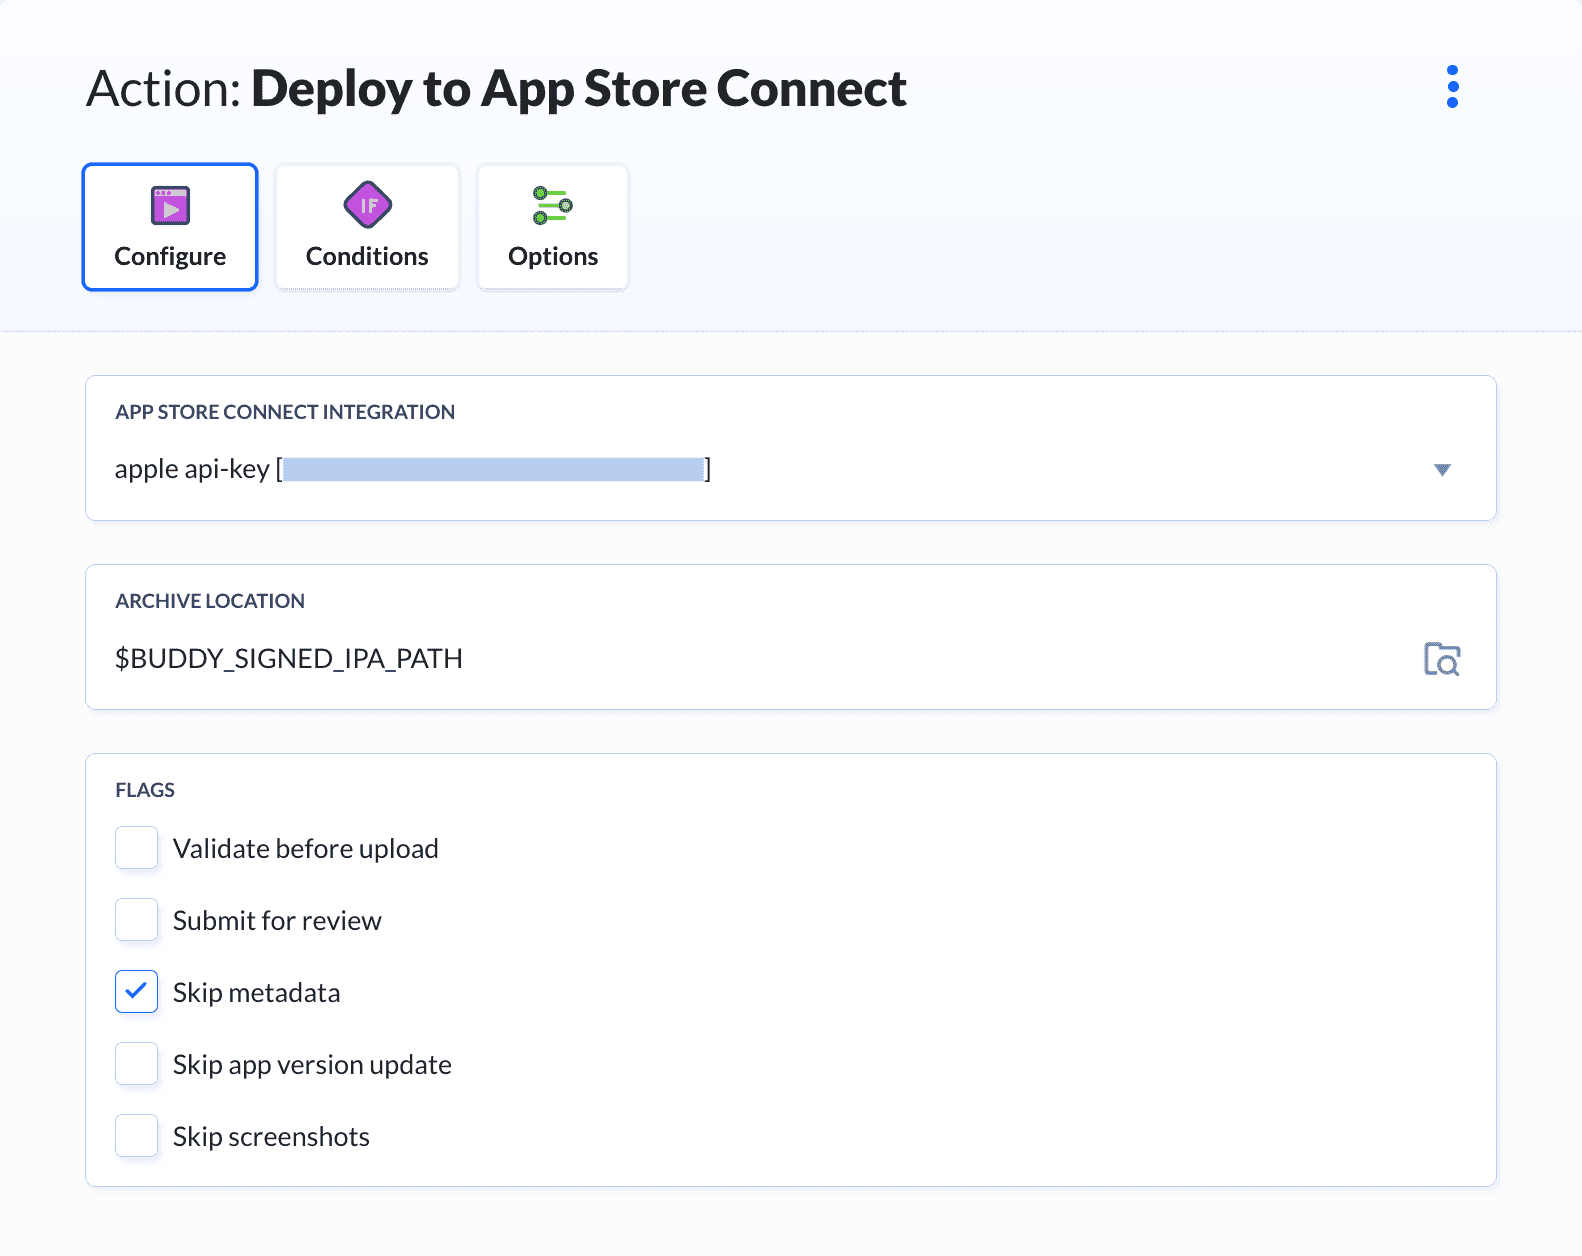1582x1256 pixels.
Task: Enable Validate before upload checkbox
Action: click(x=136, y=848)
